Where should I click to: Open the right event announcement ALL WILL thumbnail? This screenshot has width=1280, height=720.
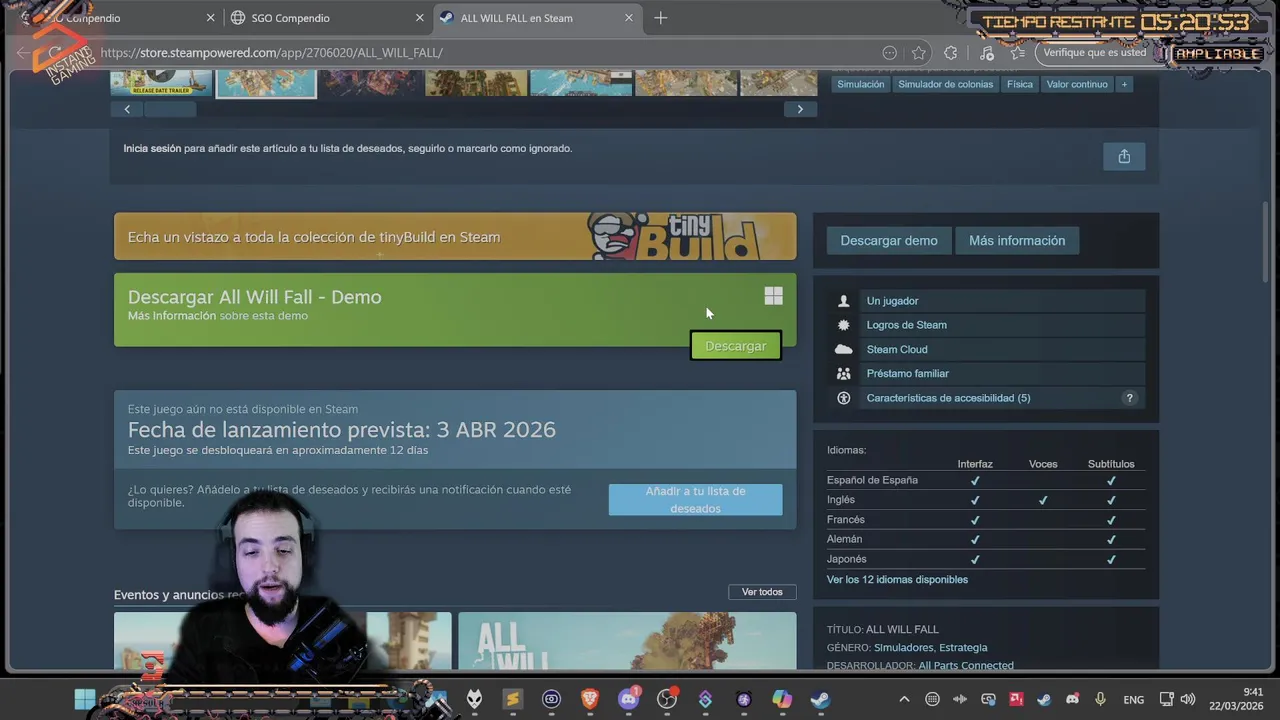coord(627,641)
